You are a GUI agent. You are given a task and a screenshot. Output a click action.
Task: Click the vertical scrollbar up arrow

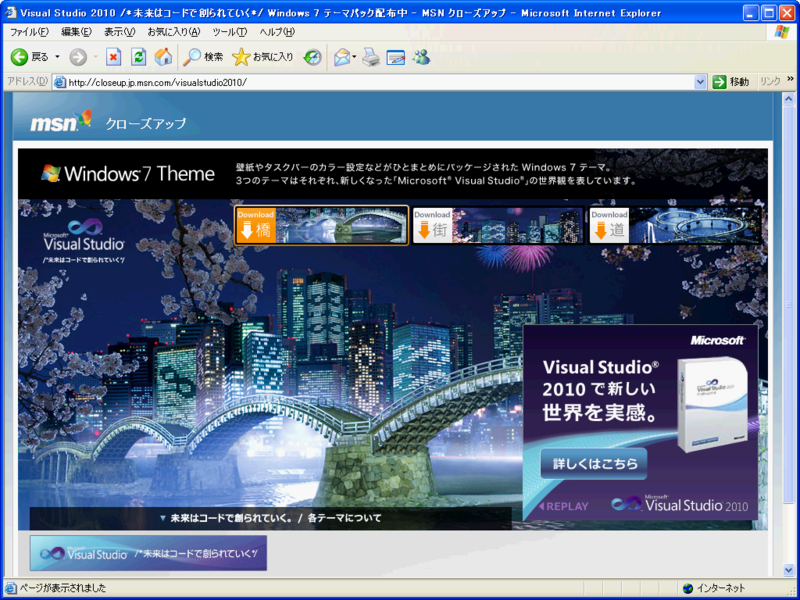[789, 98]
